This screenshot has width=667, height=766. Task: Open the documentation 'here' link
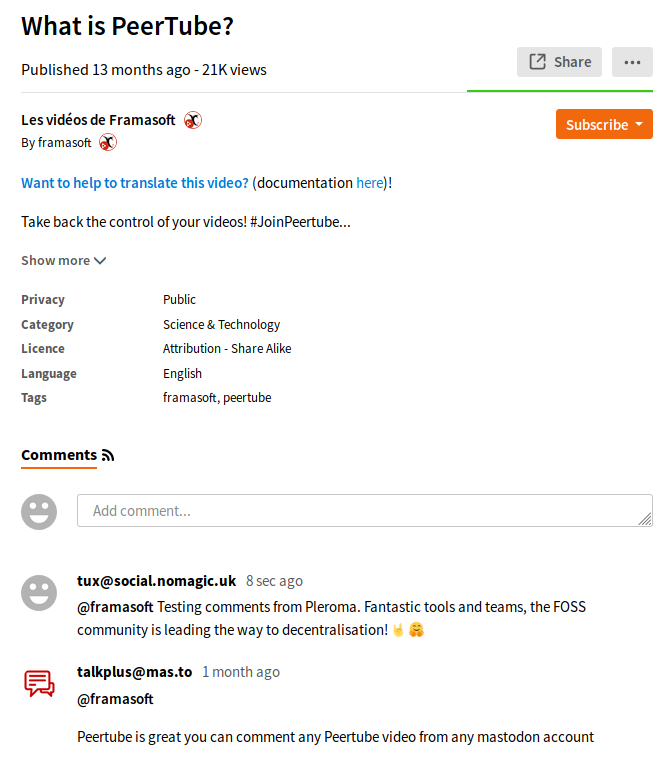click(x=369, y=183)
